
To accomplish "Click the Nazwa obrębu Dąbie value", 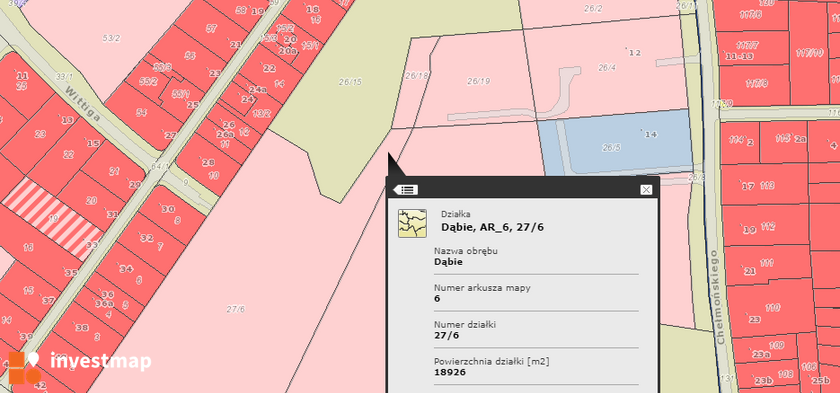I will 448,262.
